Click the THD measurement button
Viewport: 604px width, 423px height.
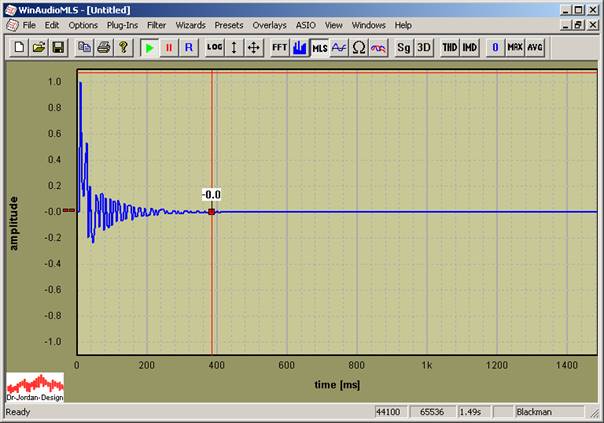pos(449,47)
